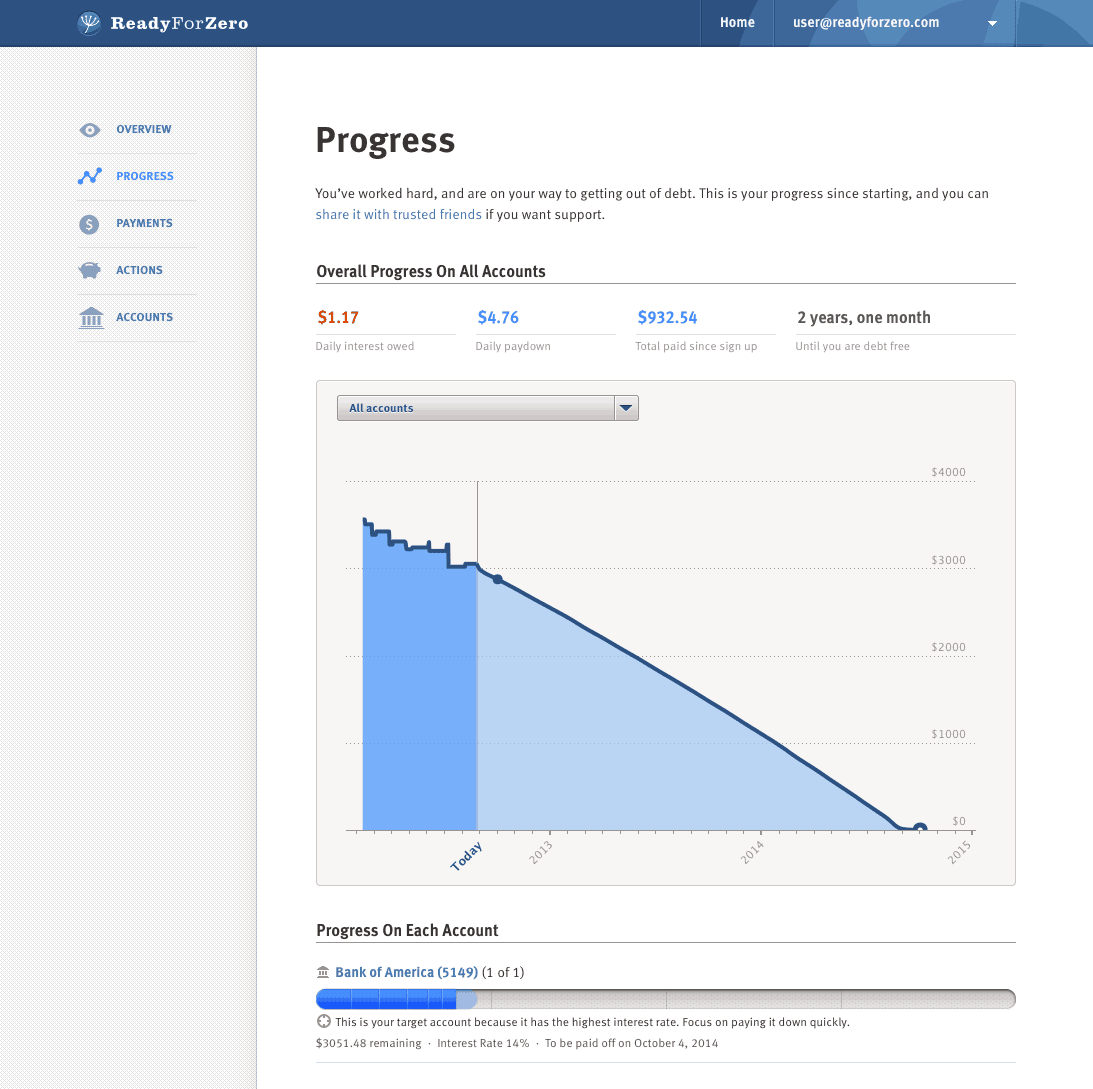The width and height of the screenshot is (1093, 1089).
Task: Click the Today marker on the chart axis
Action: tap(466, 856)
